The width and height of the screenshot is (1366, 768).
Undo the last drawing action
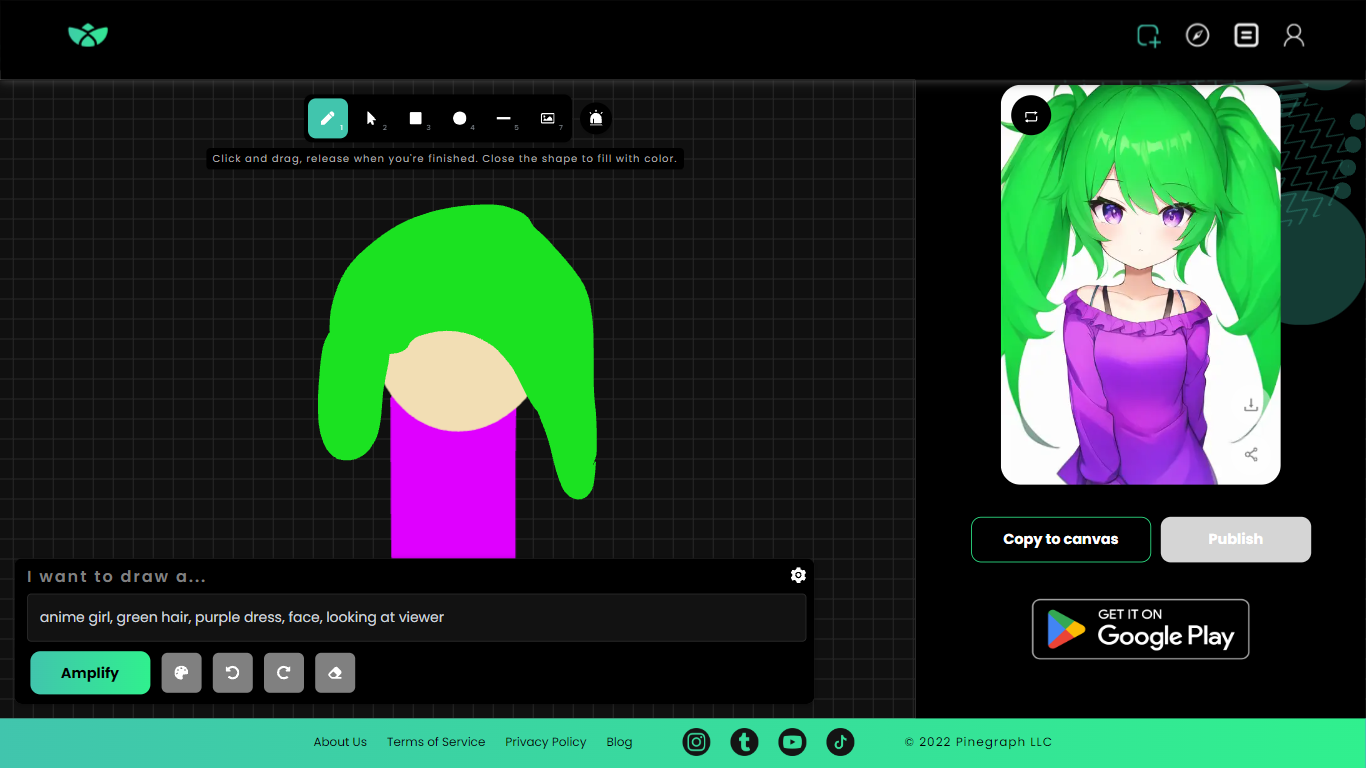[x=233, y=673]
